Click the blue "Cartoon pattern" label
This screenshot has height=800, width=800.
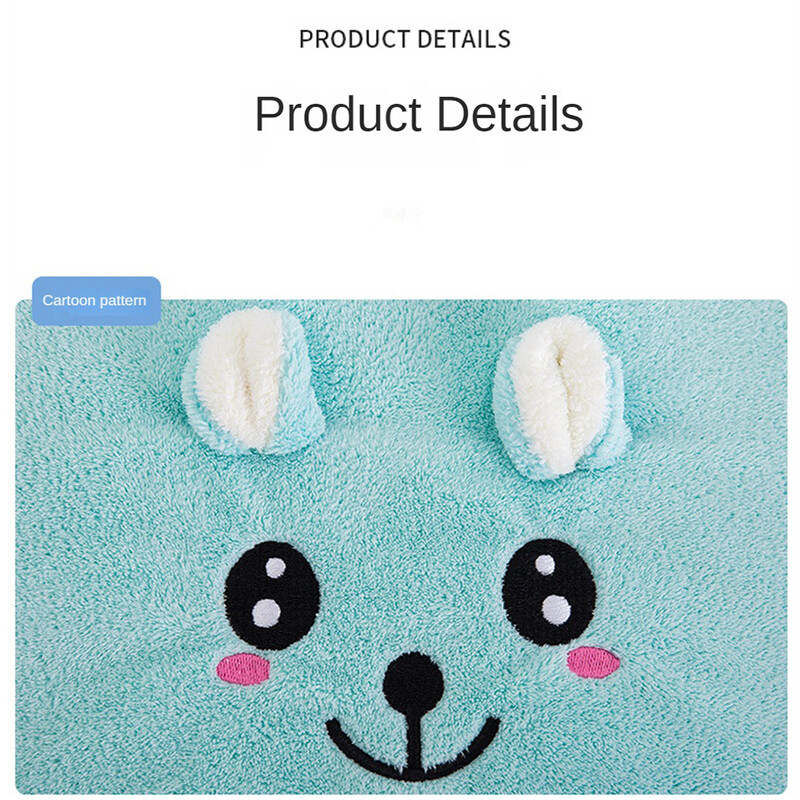(x=96, y=301)
